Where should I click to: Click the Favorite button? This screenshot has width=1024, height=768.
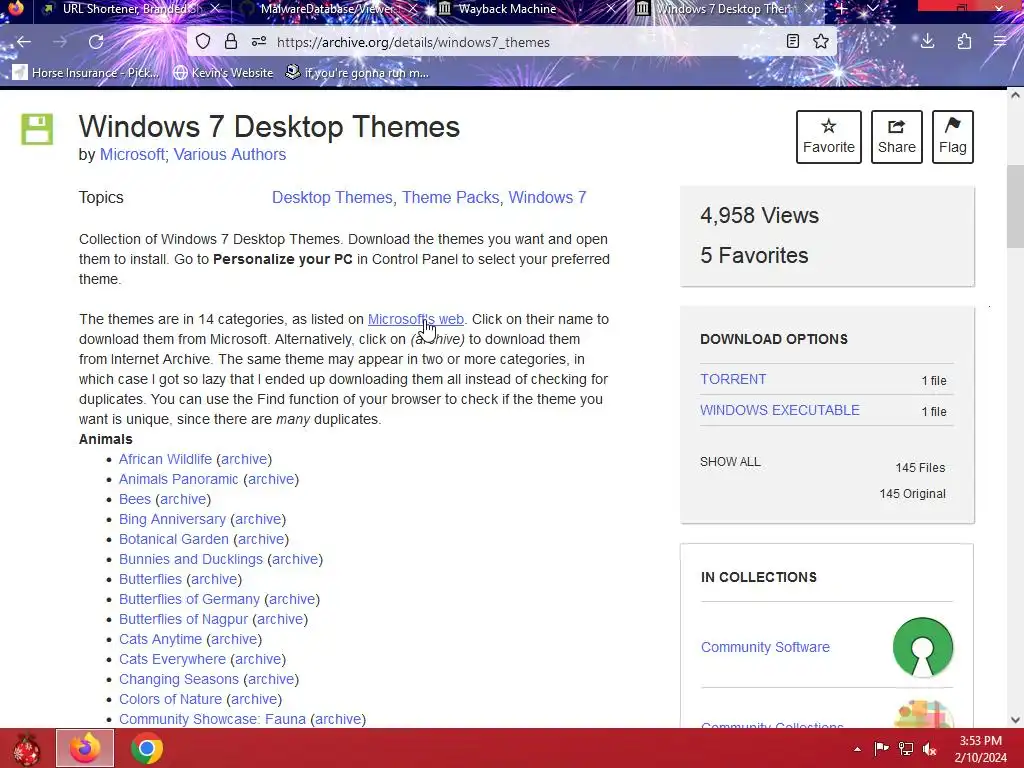click(828, 136)
